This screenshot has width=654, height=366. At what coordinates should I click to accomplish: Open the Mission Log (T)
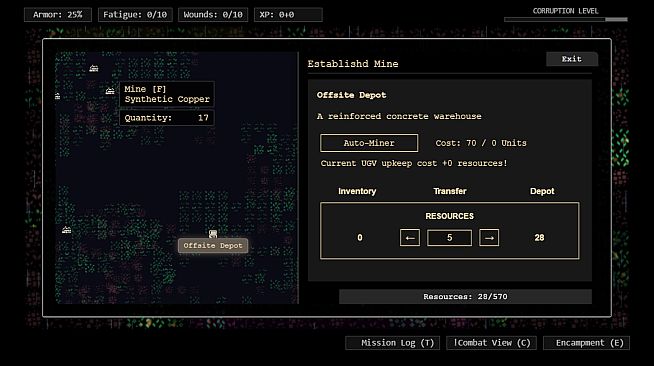coord(392,343)
